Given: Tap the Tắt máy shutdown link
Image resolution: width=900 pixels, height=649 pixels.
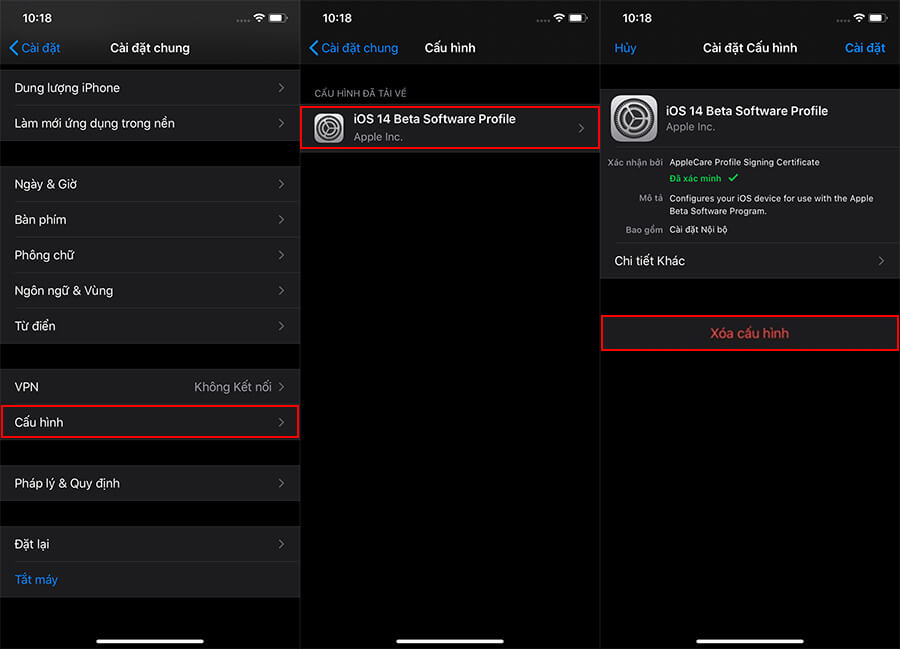Looking at the screenshot, I should coord(36,579).
